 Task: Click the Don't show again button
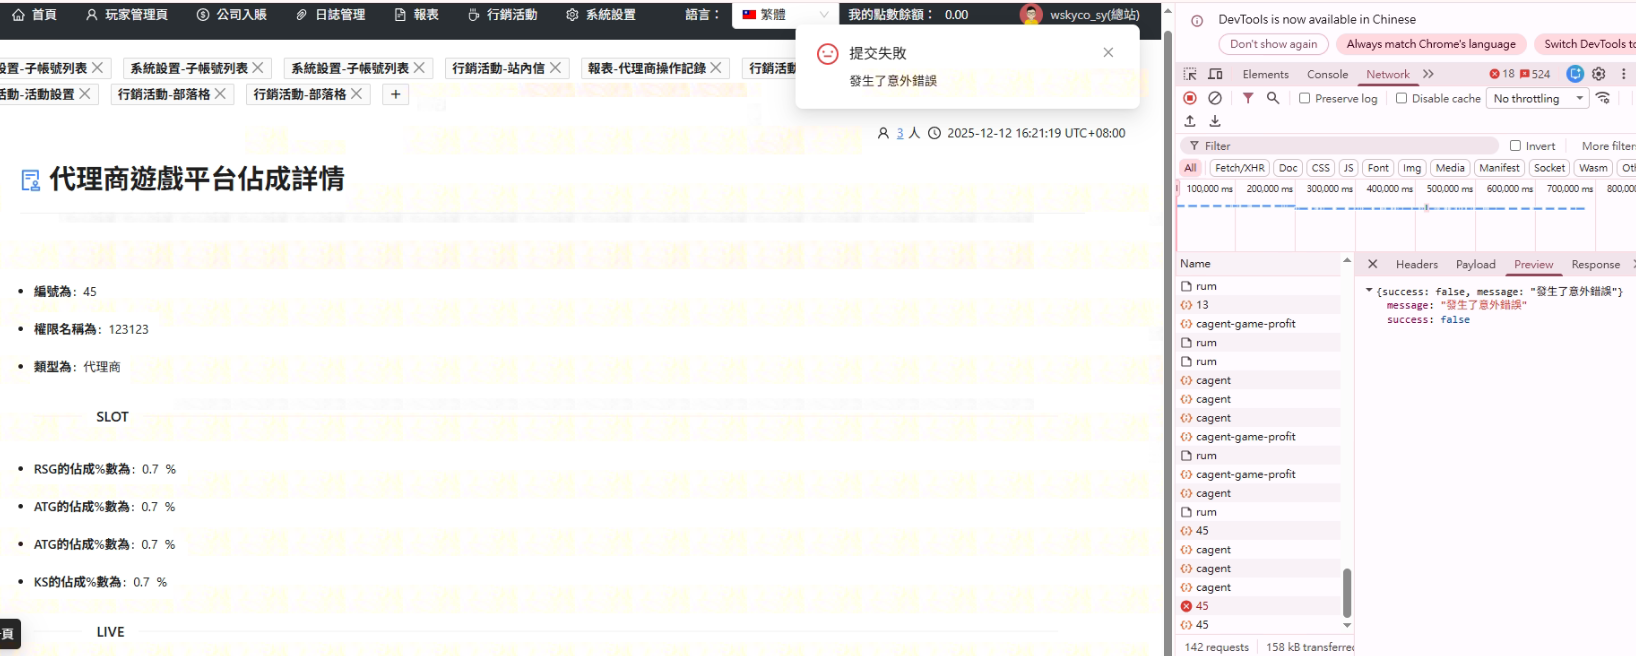[x=1273, y=44]
